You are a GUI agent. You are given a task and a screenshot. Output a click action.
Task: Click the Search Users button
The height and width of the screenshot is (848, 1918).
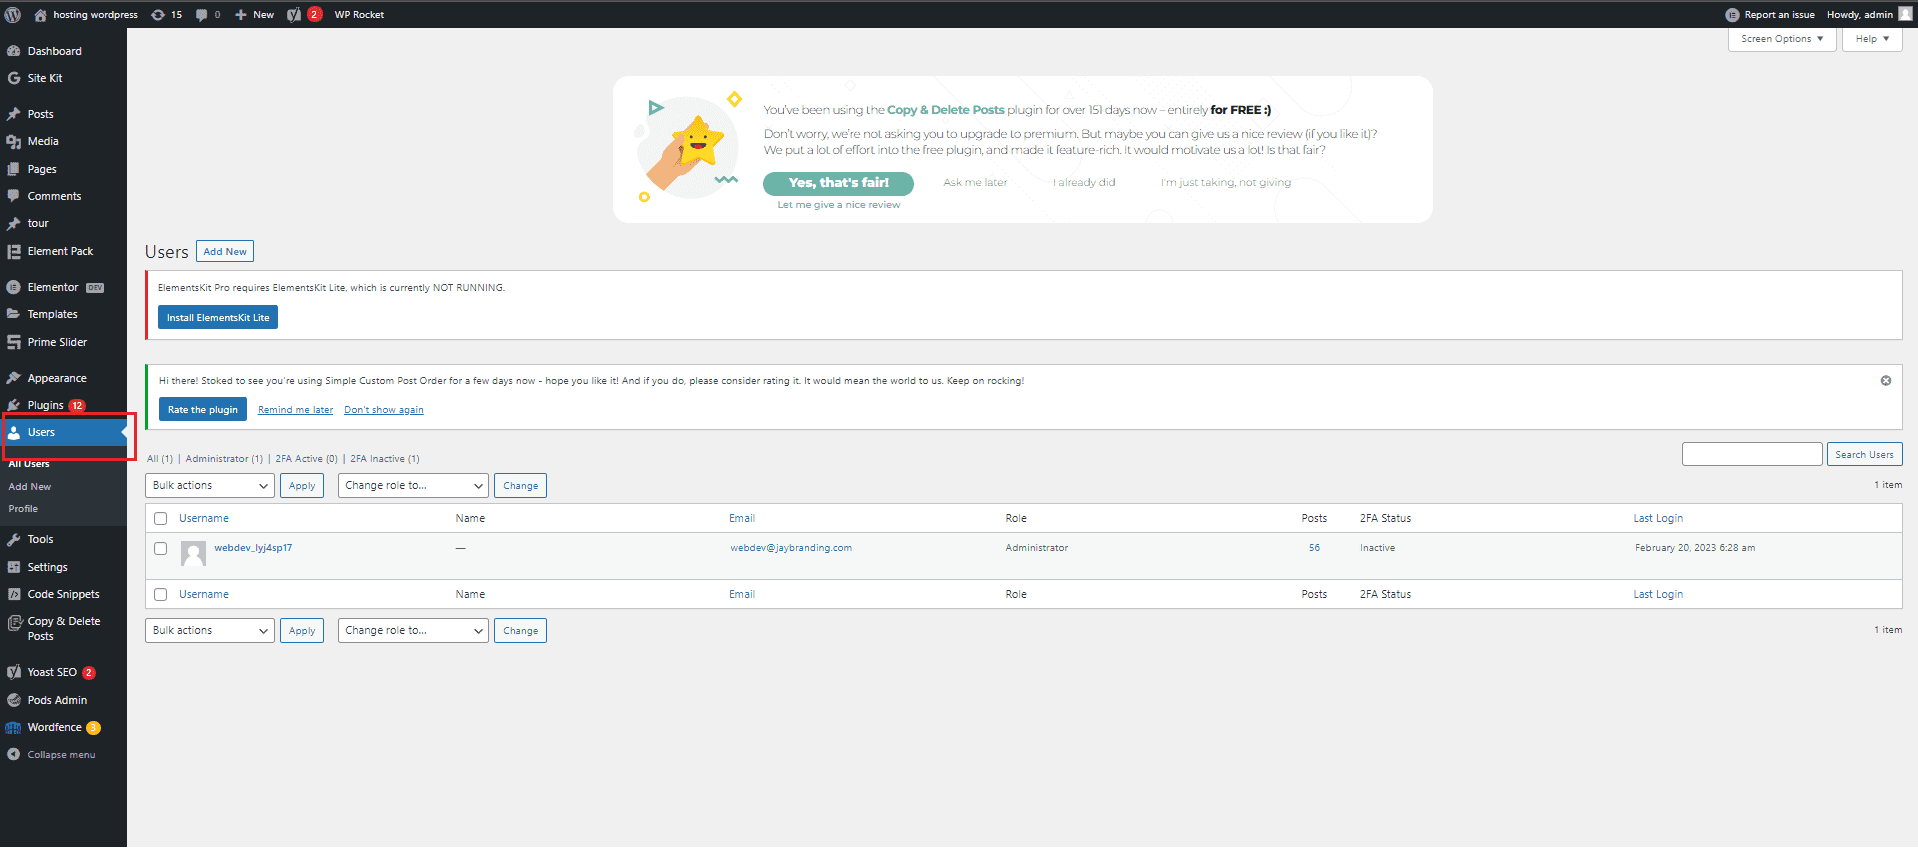(1864, 454)
